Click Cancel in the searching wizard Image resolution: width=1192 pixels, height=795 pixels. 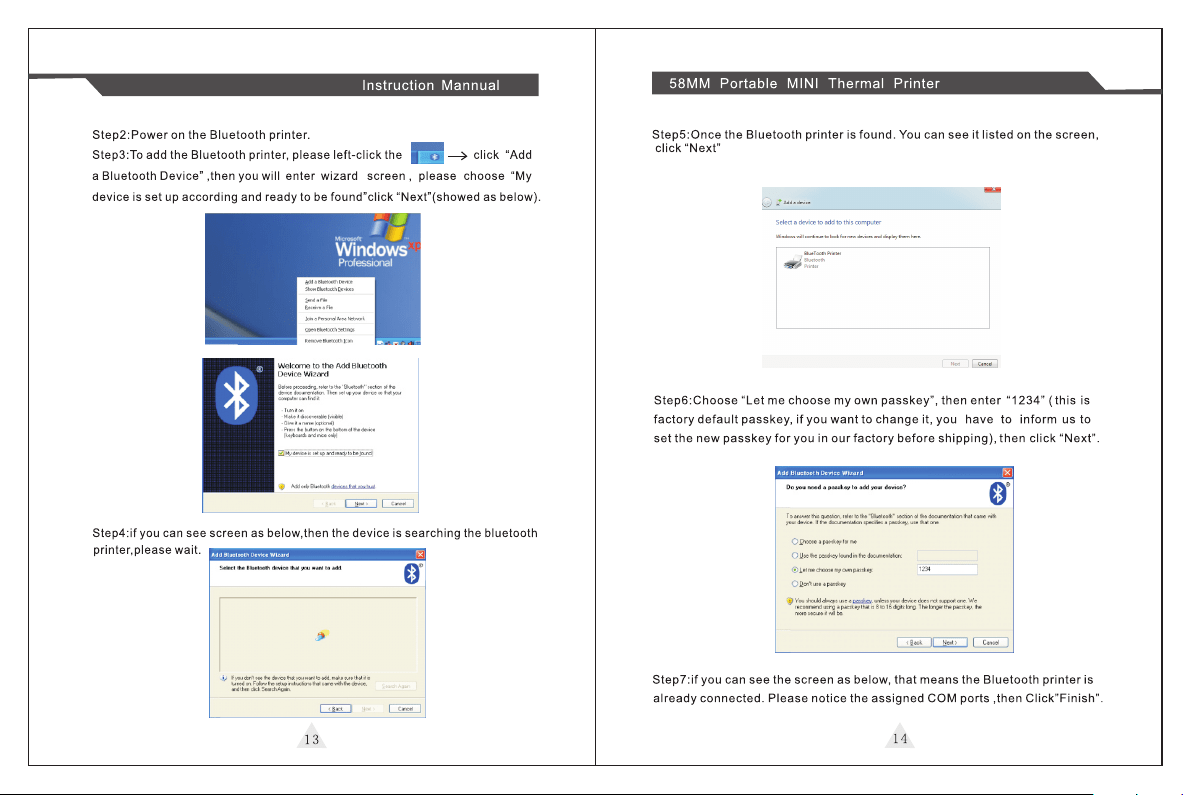click(x=404, y=708)
